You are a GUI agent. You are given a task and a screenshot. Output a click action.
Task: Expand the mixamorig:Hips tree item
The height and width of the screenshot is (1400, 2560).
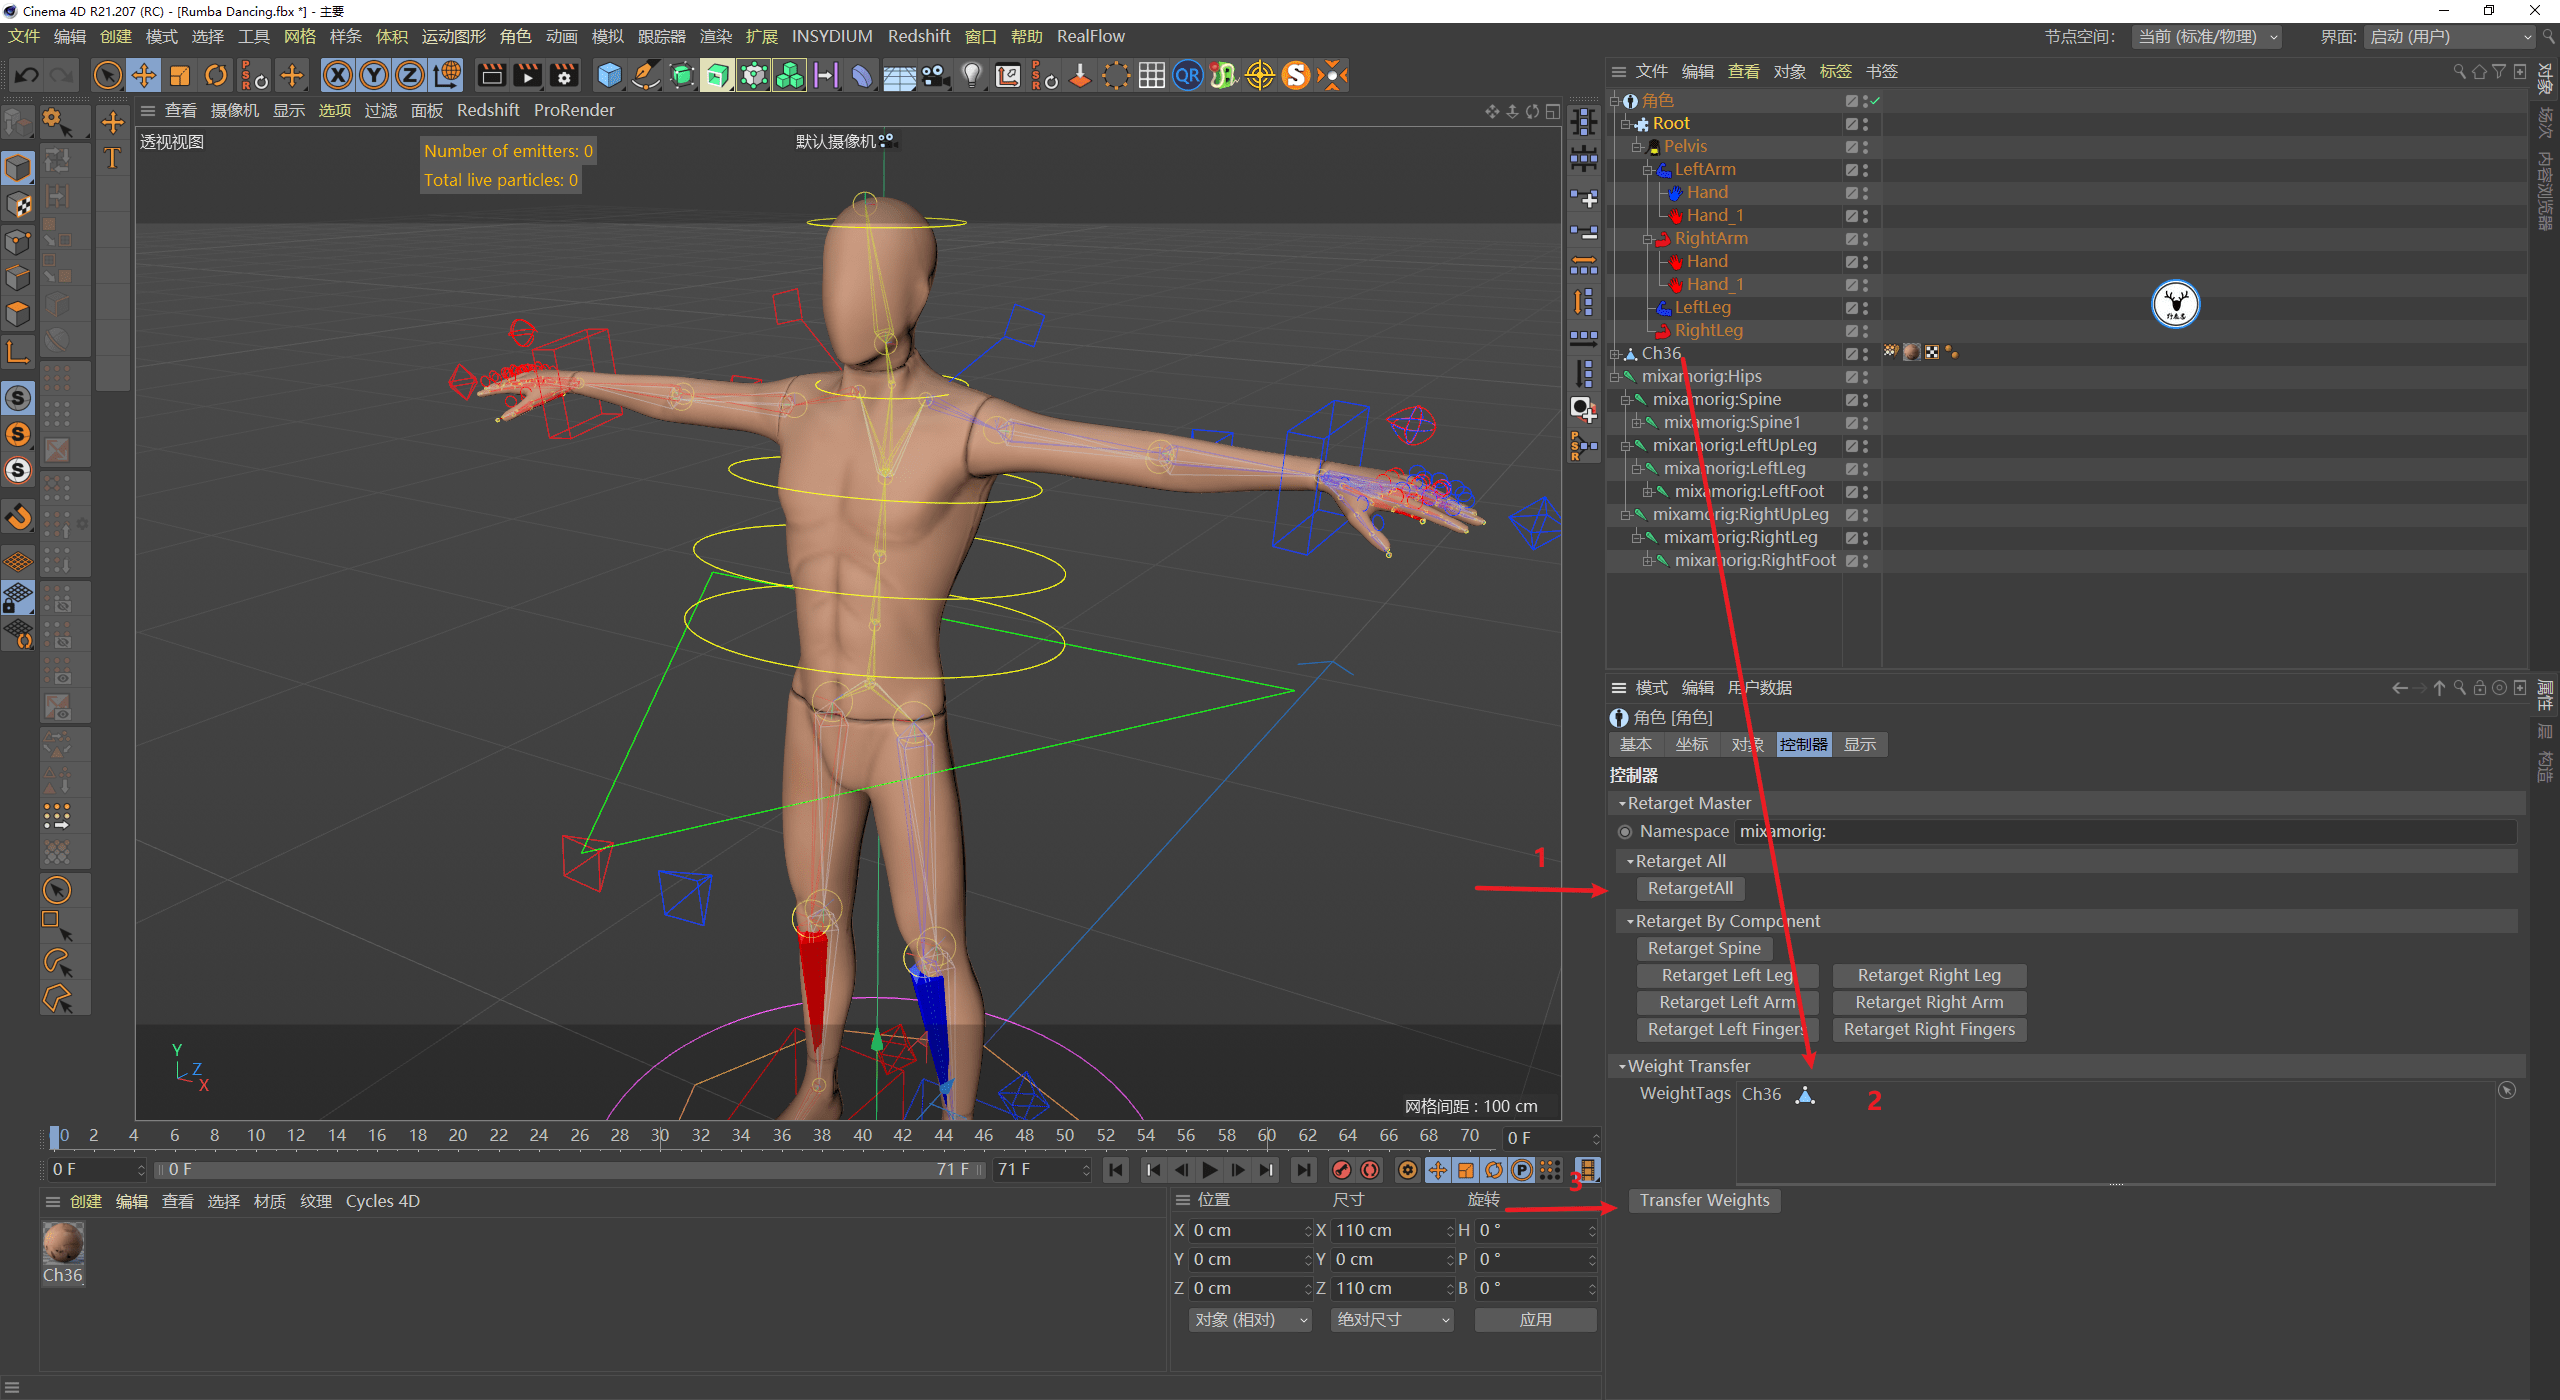(x=1617, y=376)
